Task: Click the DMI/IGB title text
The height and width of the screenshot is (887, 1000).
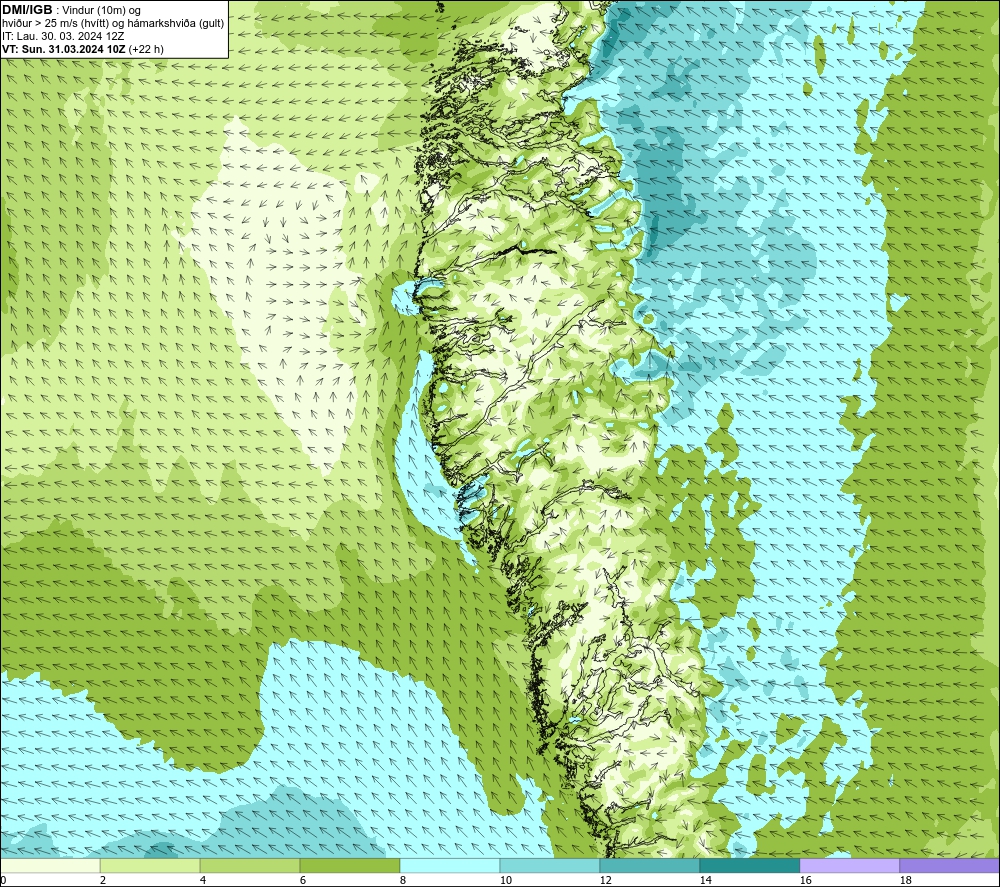Action: click(x=27, y=10)
